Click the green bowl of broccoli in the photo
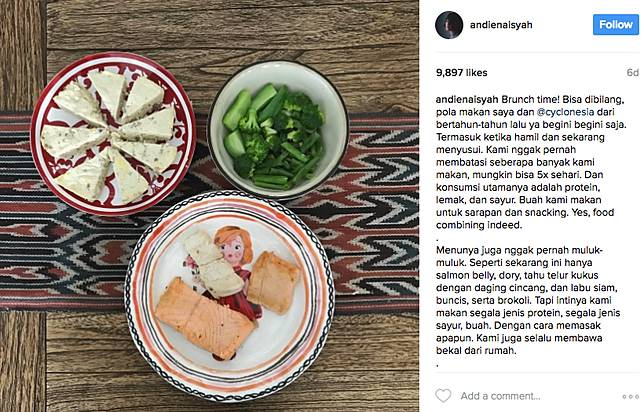The image size is (644, 412). 278,130
